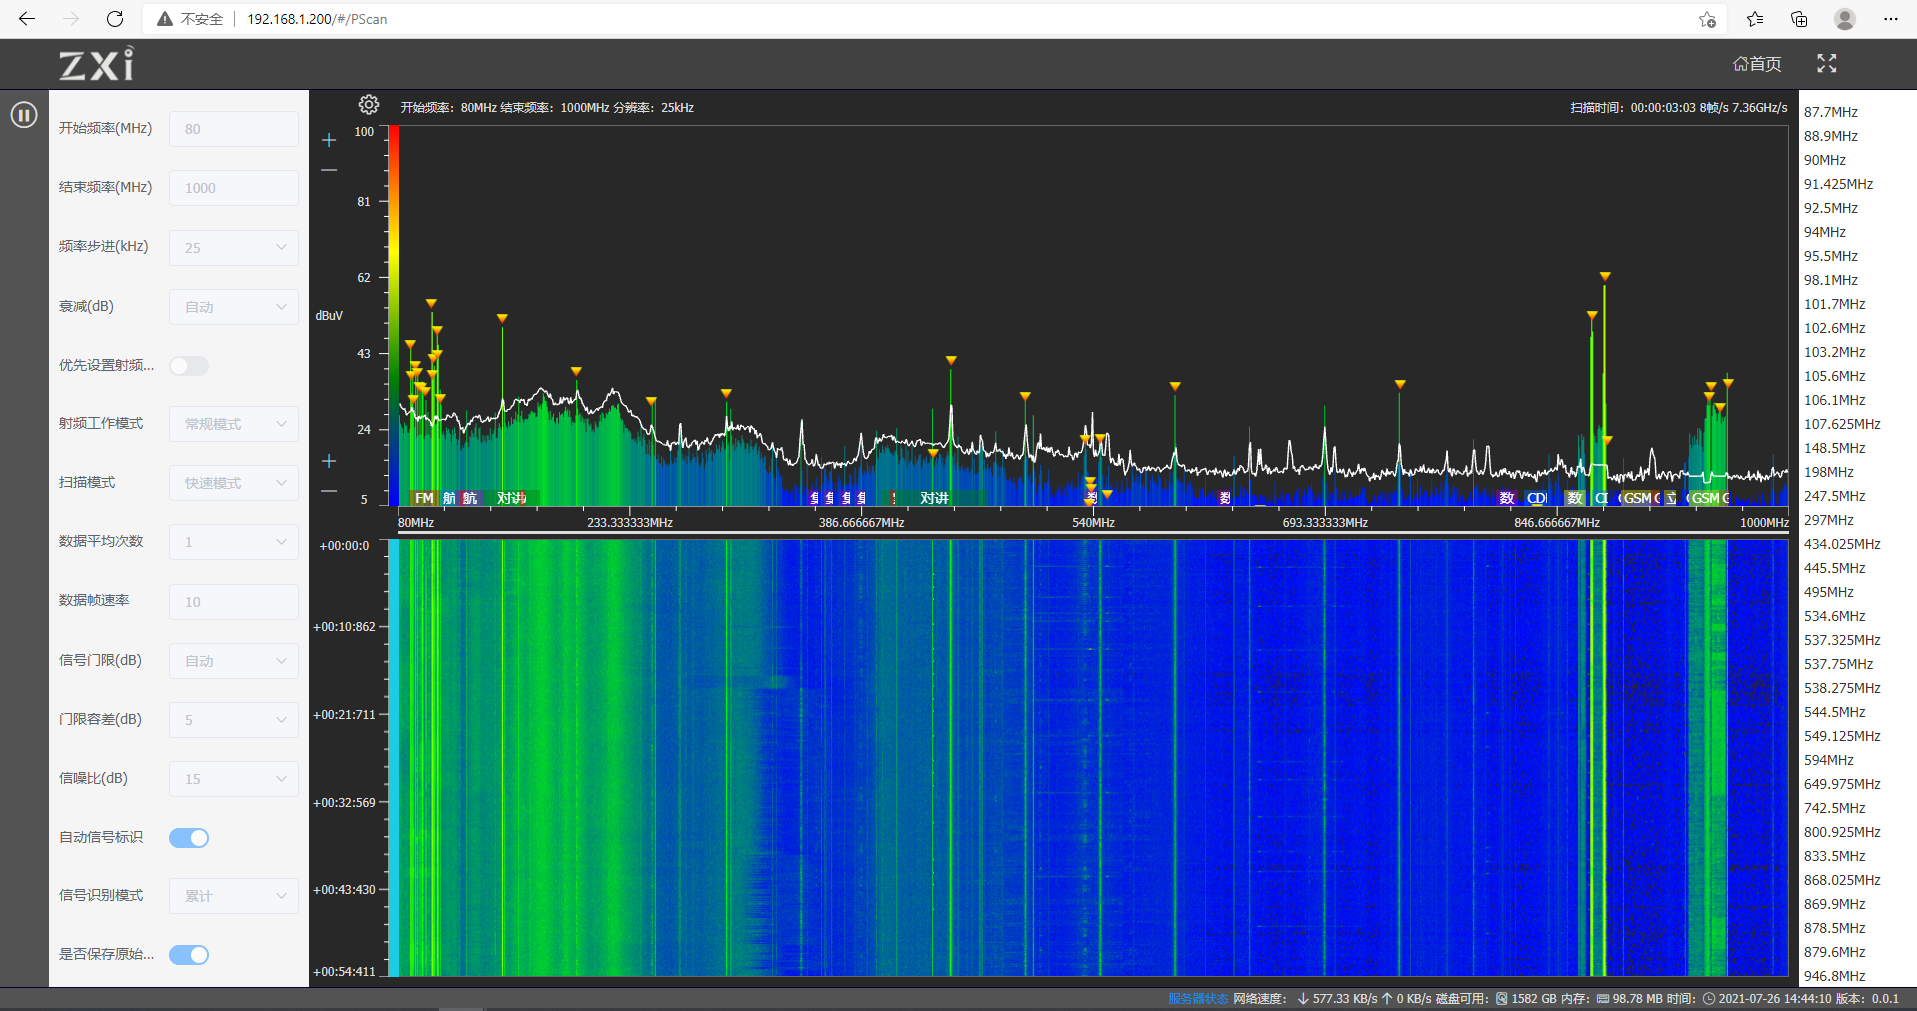Click the GSM band label near 1000MHz
This screenshot has height=1011, width=1917.
coord(1705,498)
